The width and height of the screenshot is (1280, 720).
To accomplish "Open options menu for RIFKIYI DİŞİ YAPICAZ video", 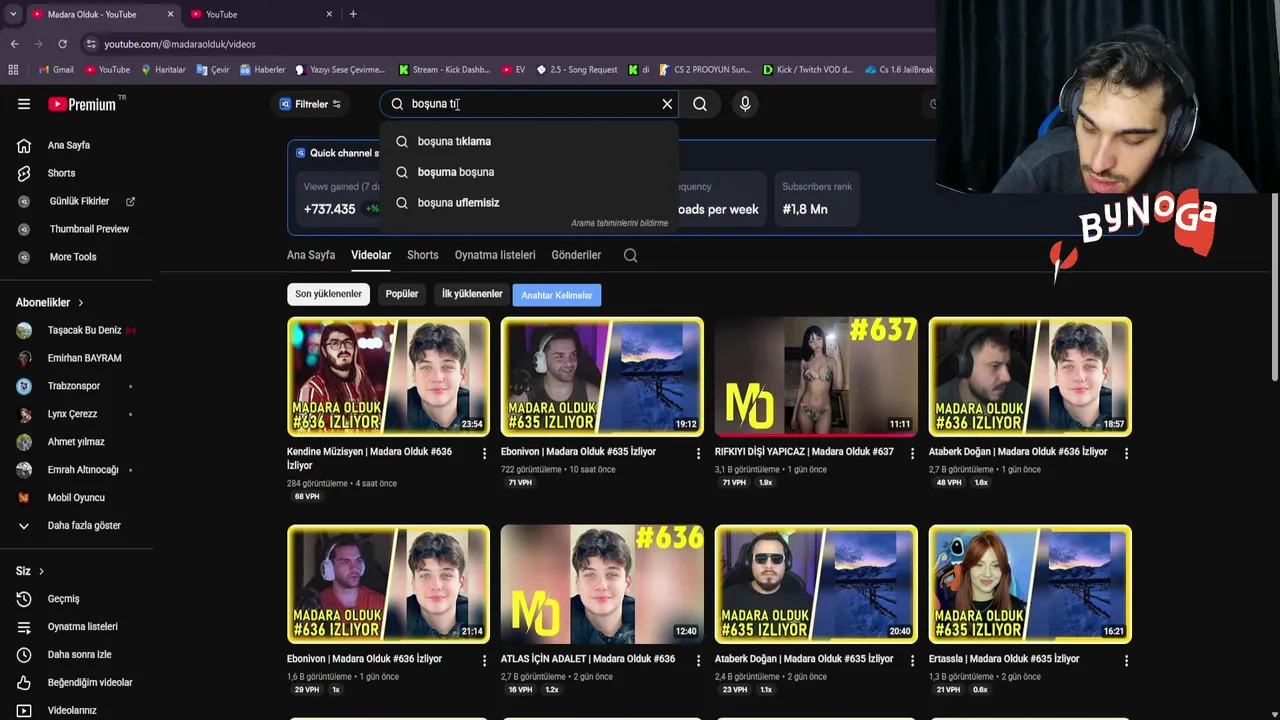I will [912, 453].
